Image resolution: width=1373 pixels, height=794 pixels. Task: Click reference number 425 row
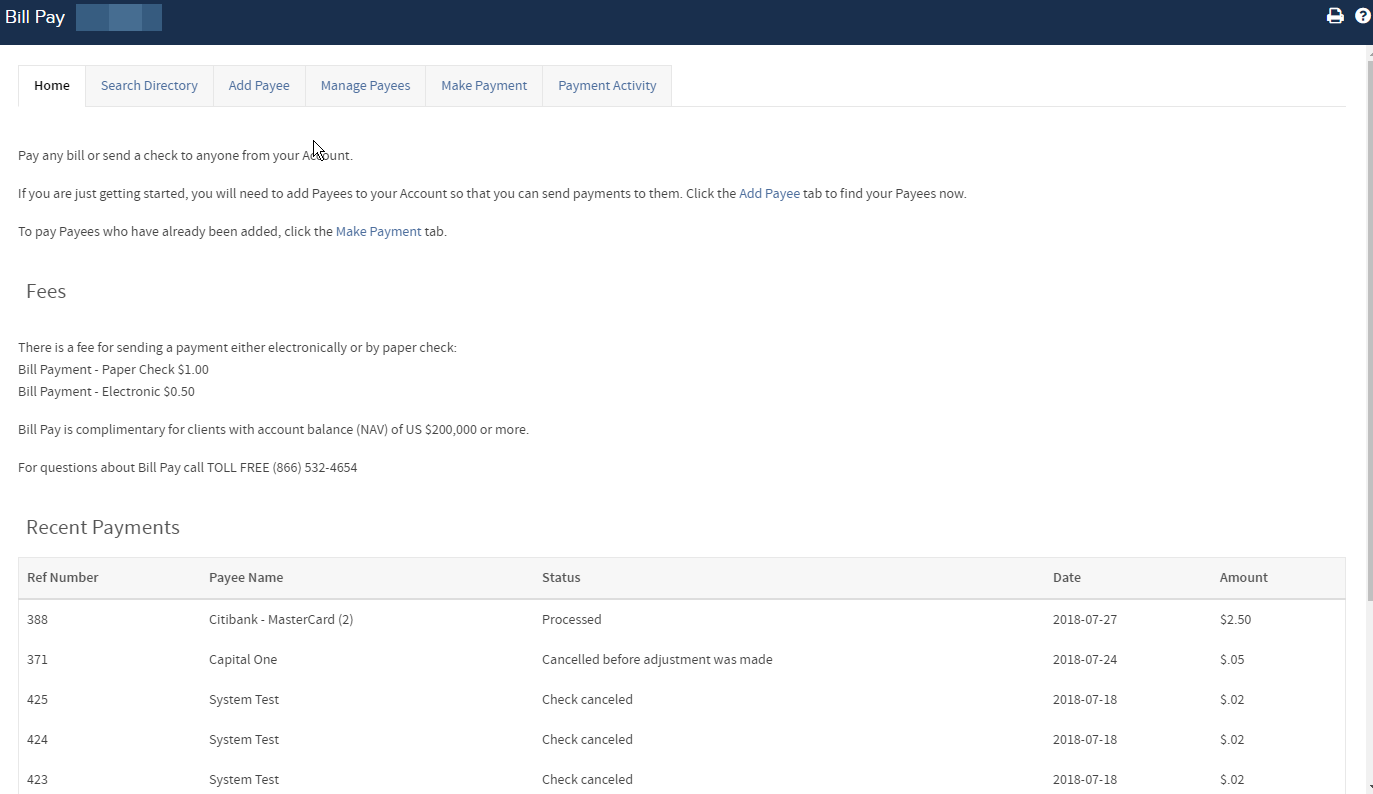tap(38, 700)
